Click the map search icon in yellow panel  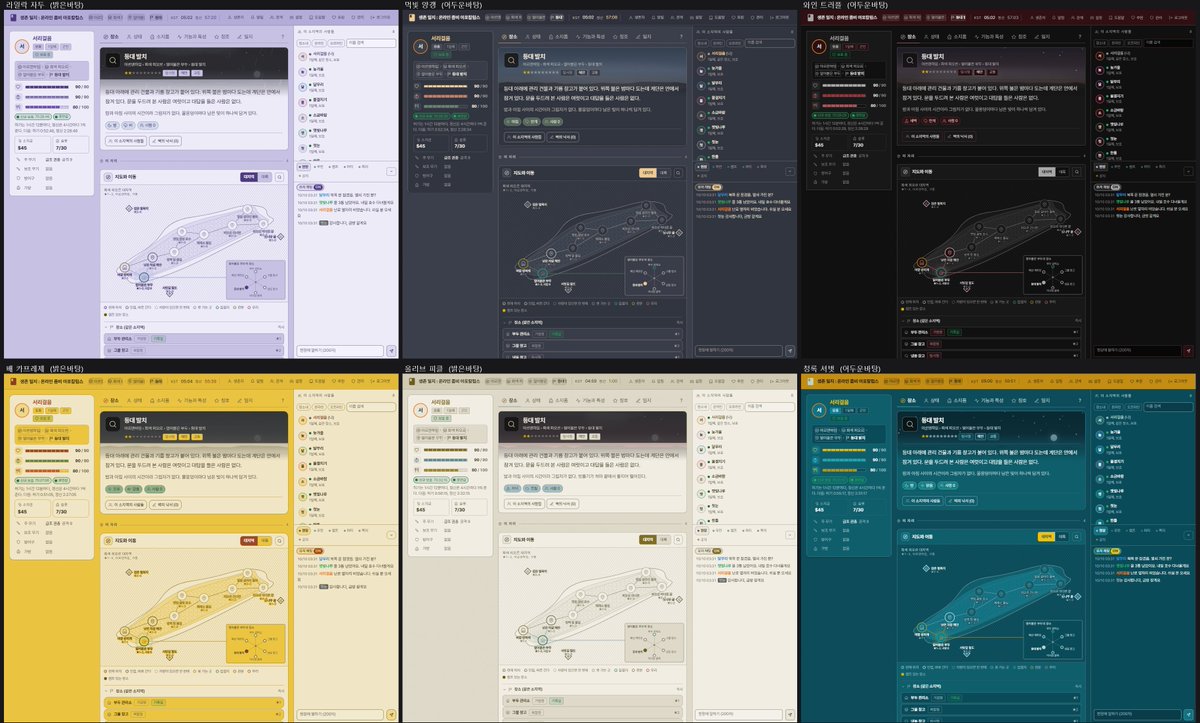(x=281, y=540)
